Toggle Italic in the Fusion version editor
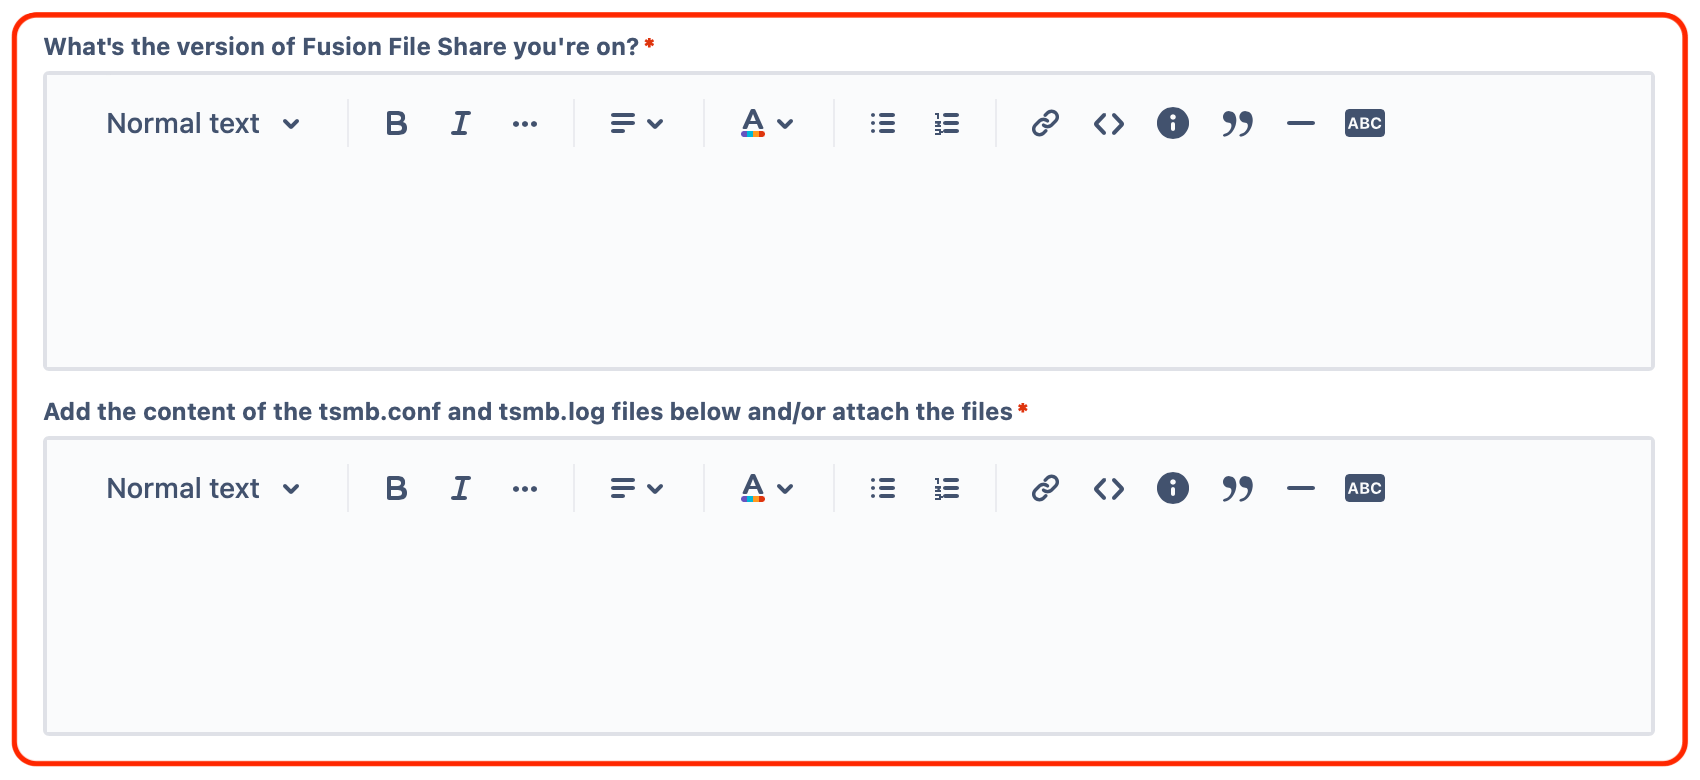 tap(460, 123)
